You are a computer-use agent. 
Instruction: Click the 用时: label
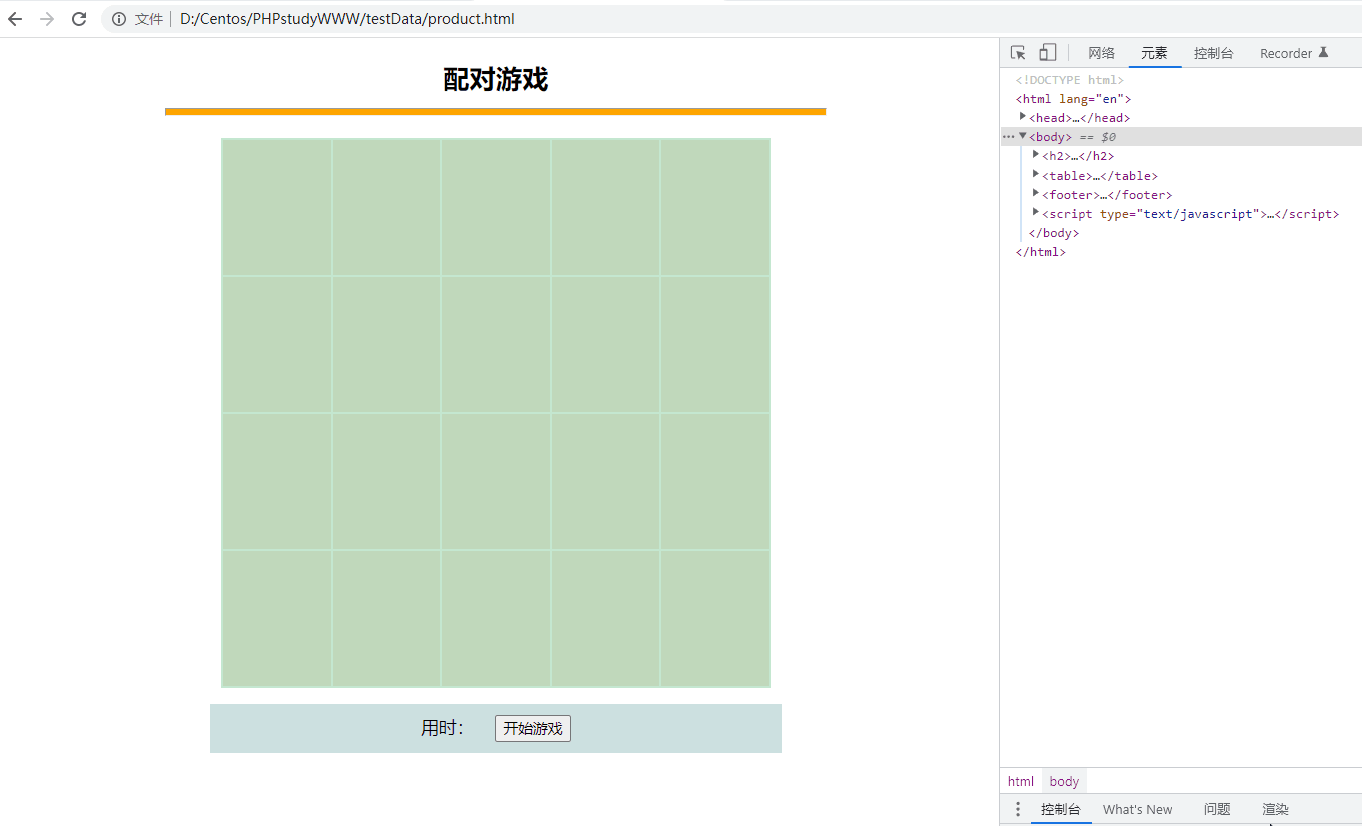442,728
